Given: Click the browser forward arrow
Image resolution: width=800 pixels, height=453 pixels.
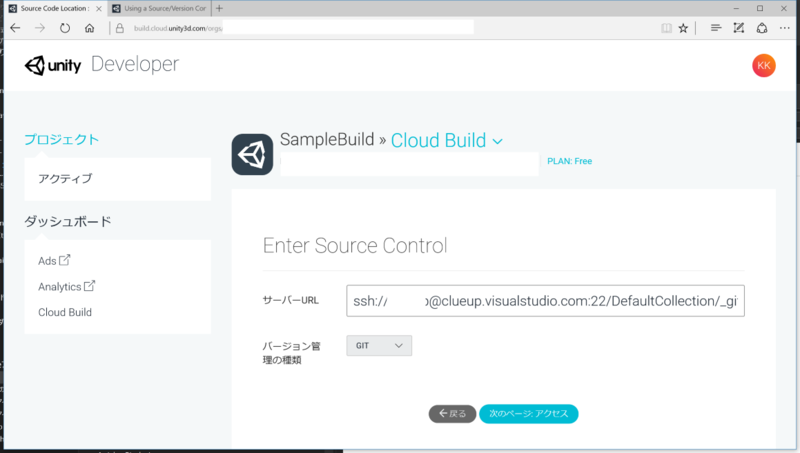Looking at the screenshot, I should 40,28.
